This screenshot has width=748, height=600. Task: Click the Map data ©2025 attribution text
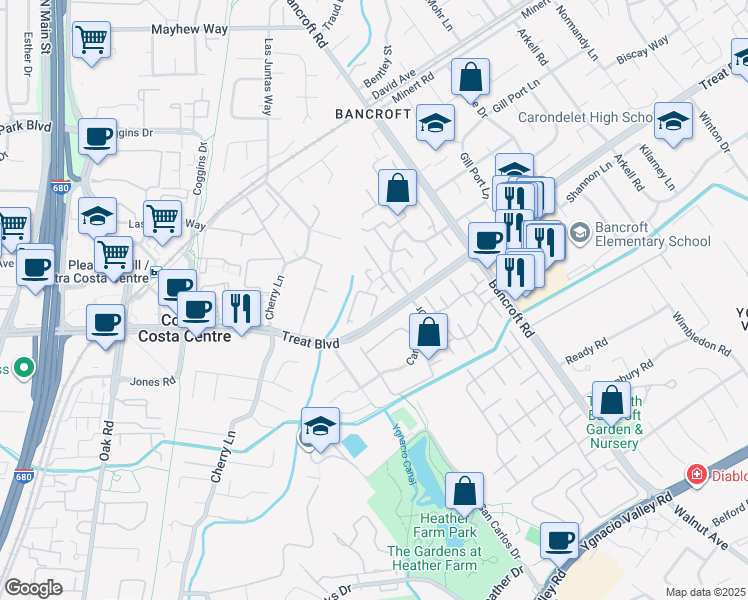(706, 592)
